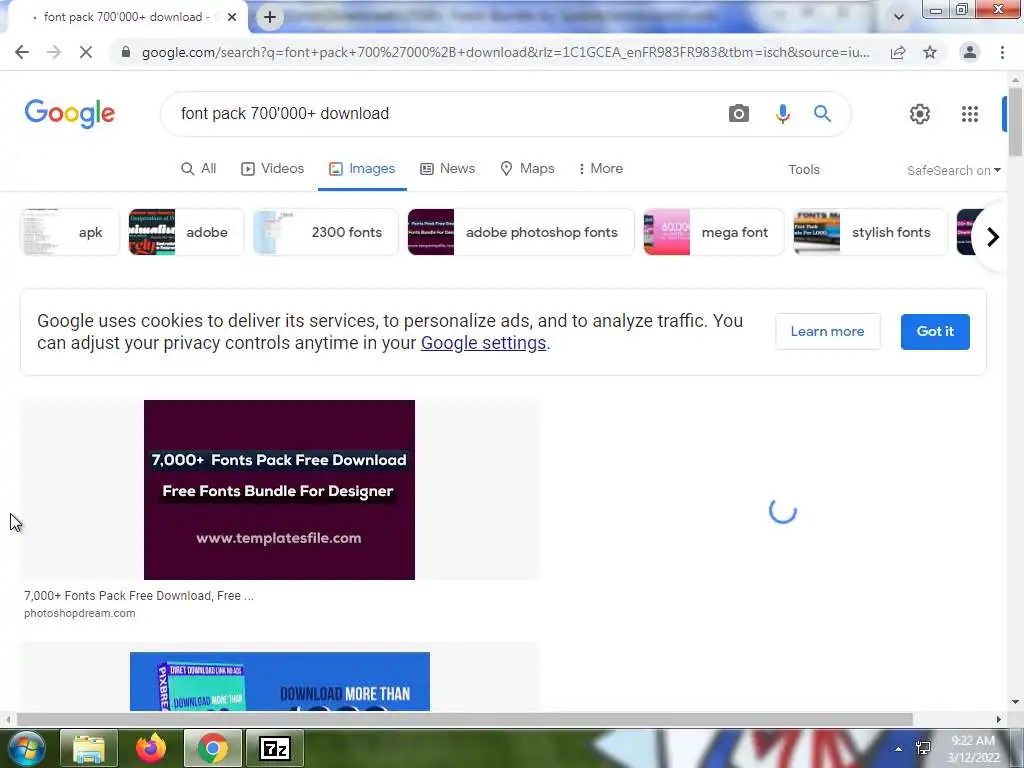Screen dimensions: 1024x768
Task: Click the 7,000+ Fonts Pack Free Download title
Action: coord(138,596)
